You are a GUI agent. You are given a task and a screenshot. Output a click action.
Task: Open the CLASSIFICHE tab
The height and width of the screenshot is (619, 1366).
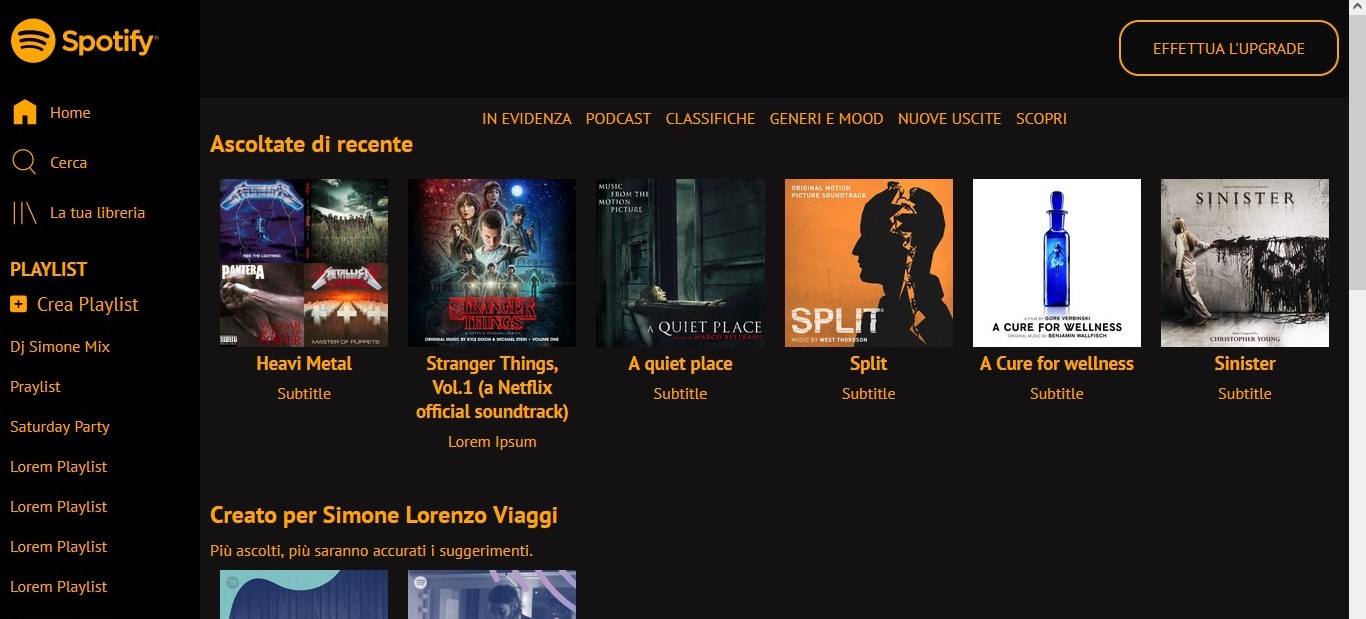[710, 118]
